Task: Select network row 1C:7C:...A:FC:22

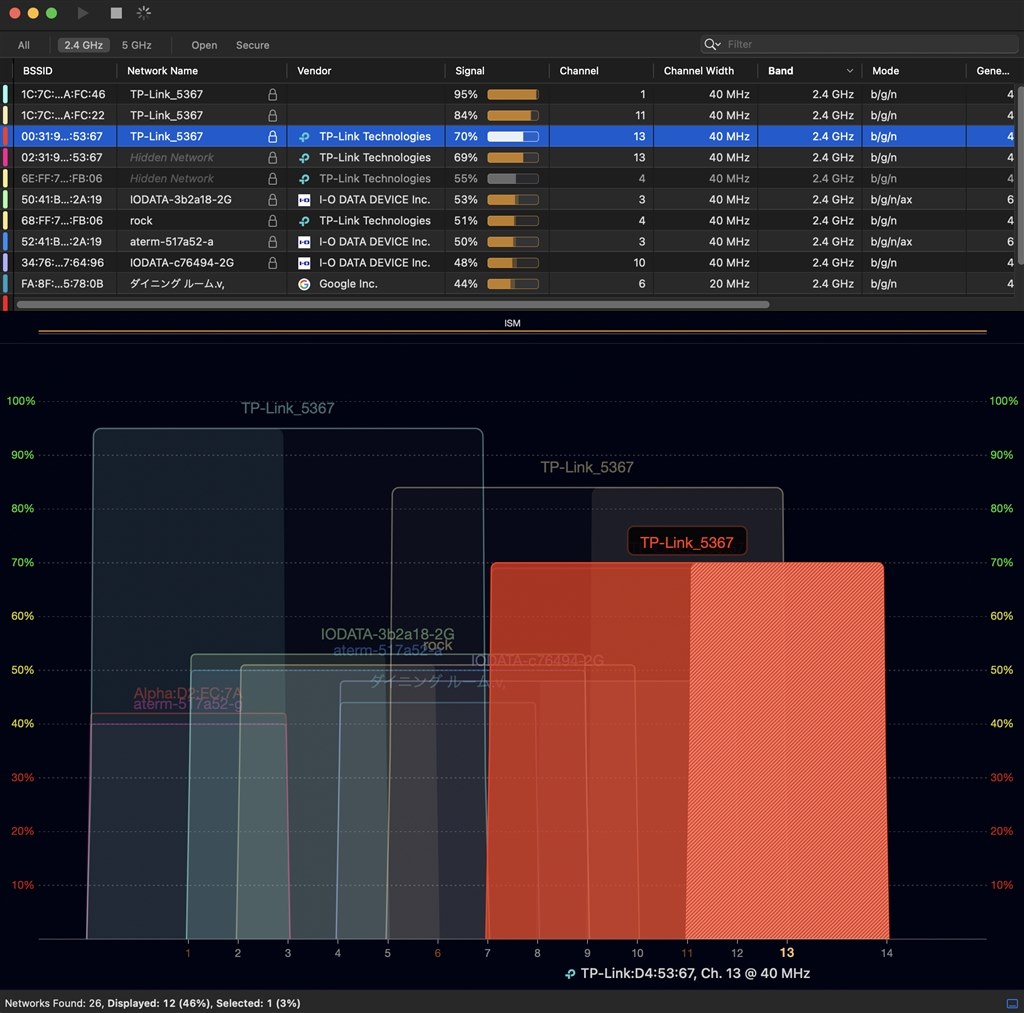Action: point(513,115)
